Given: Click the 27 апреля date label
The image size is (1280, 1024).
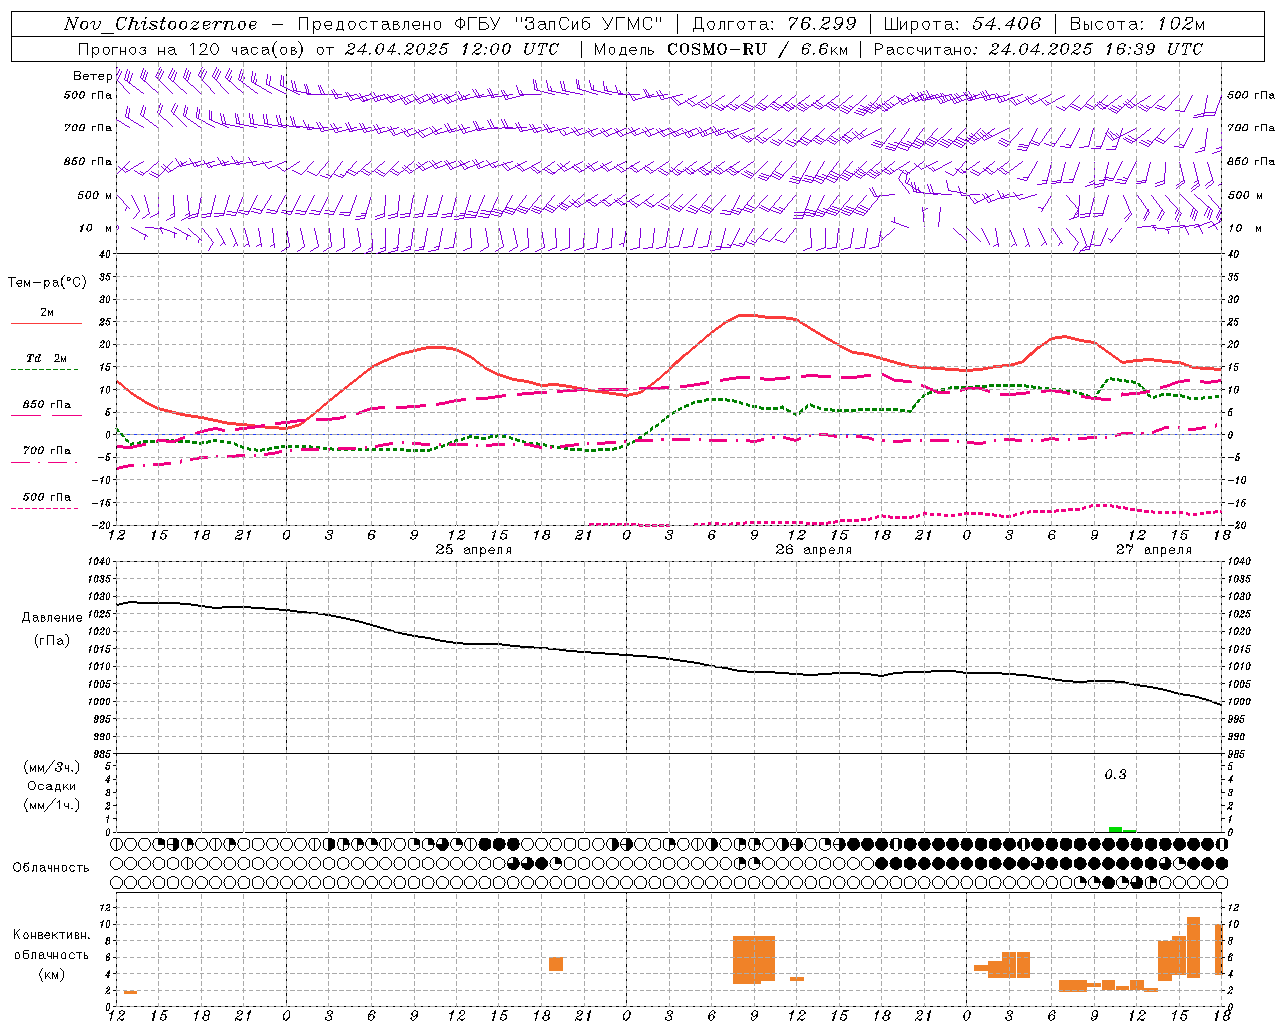Looking at the screenshot, I should click(1153, 550).
